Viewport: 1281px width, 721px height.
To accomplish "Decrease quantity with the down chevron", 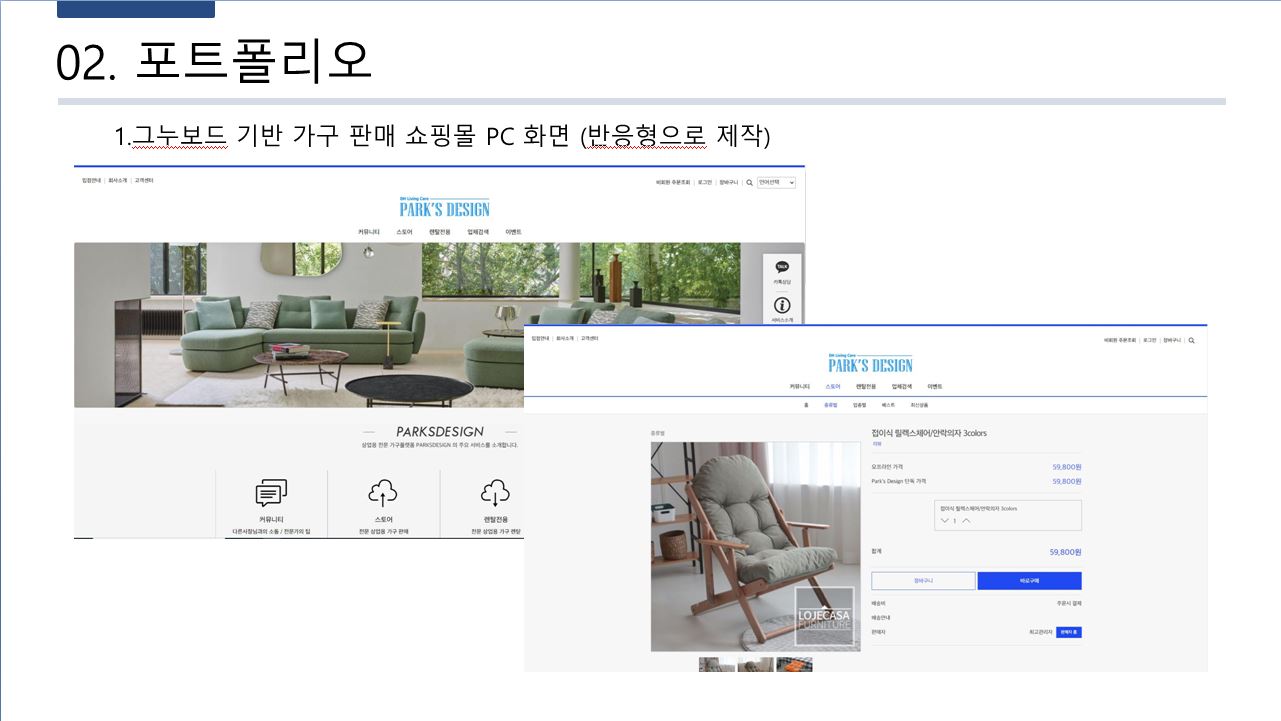I will coord(944,521).
